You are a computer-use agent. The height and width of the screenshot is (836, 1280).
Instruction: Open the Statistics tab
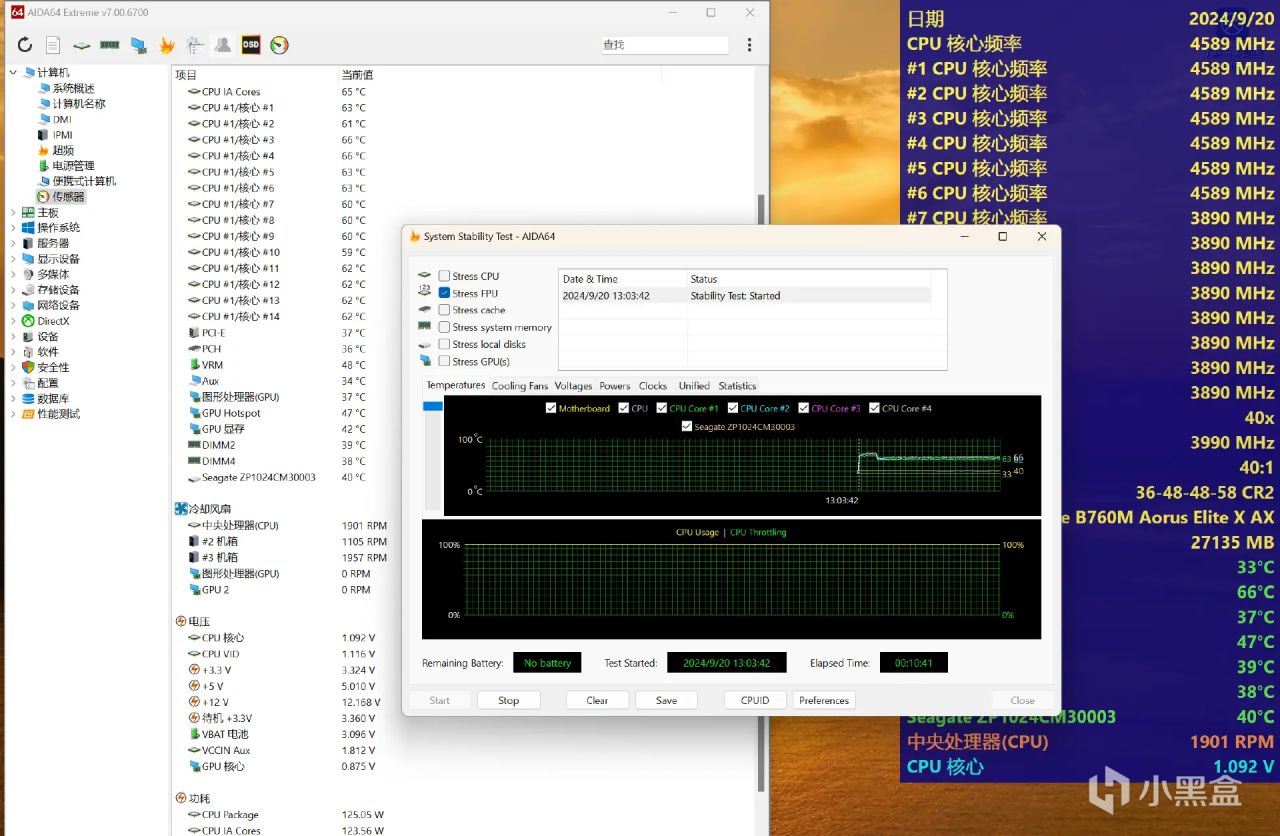click(x=737, y=386)
